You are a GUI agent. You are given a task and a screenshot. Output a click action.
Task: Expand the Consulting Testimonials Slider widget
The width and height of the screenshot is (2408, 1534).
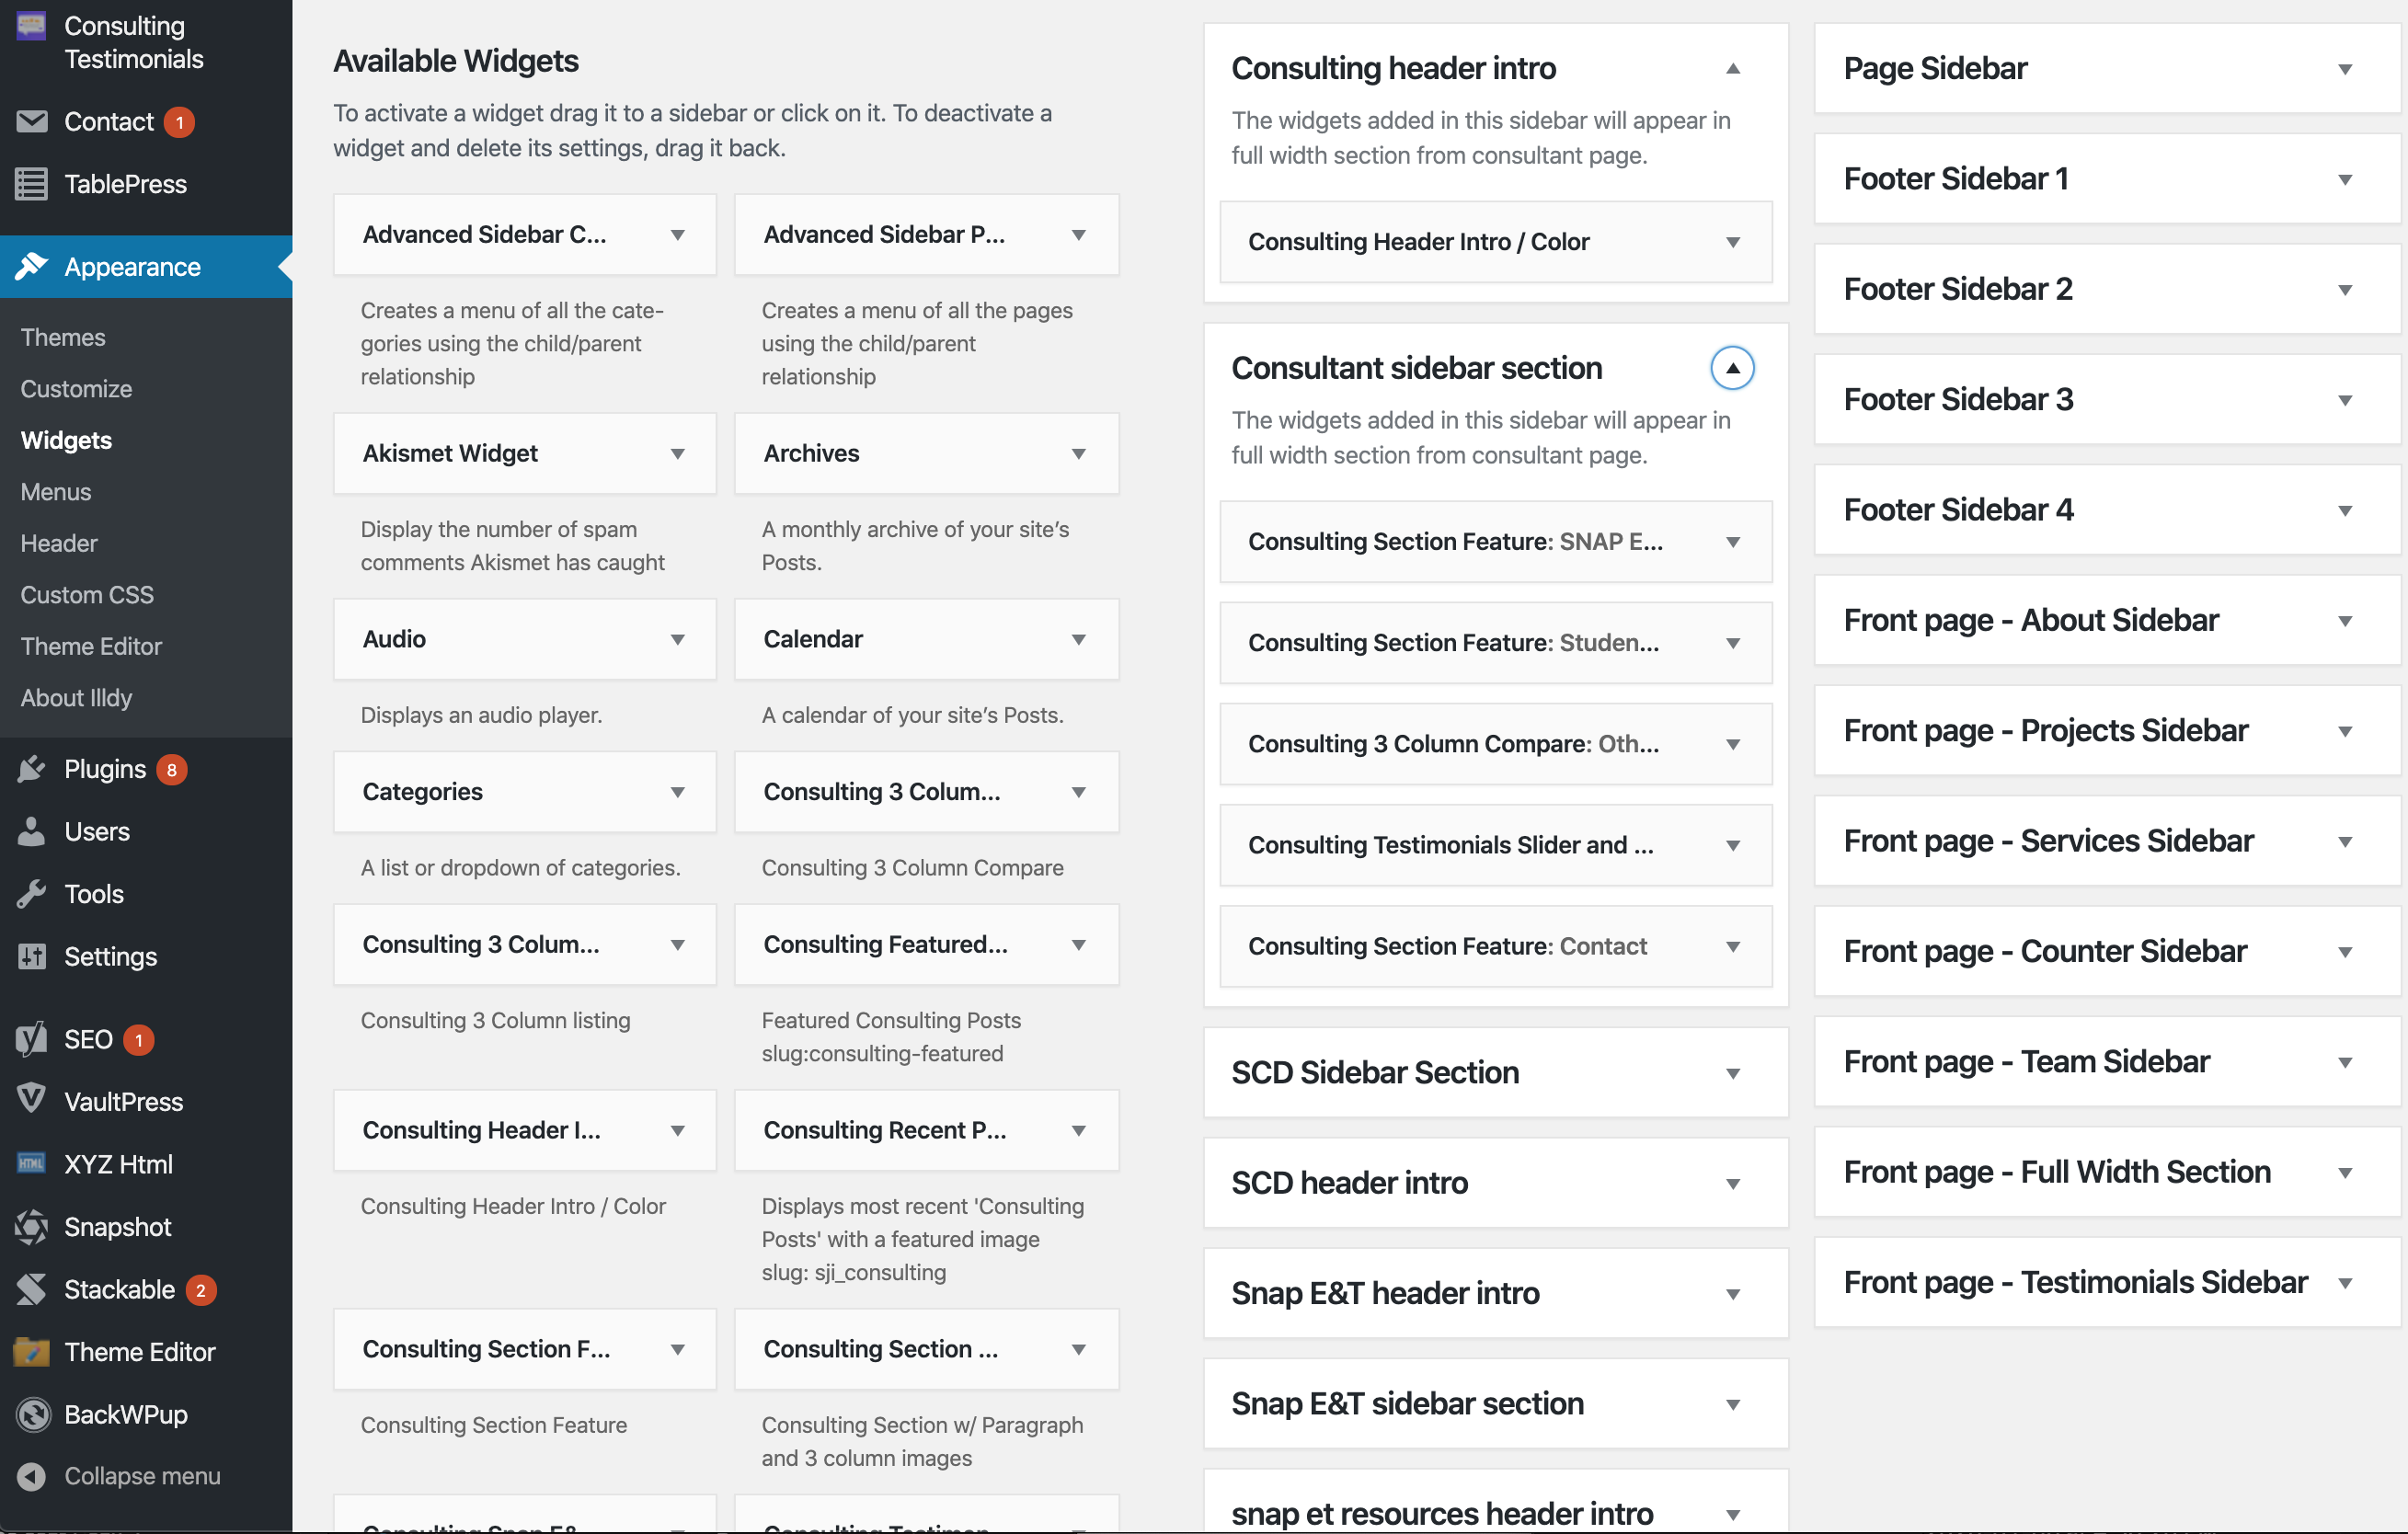1732,845
